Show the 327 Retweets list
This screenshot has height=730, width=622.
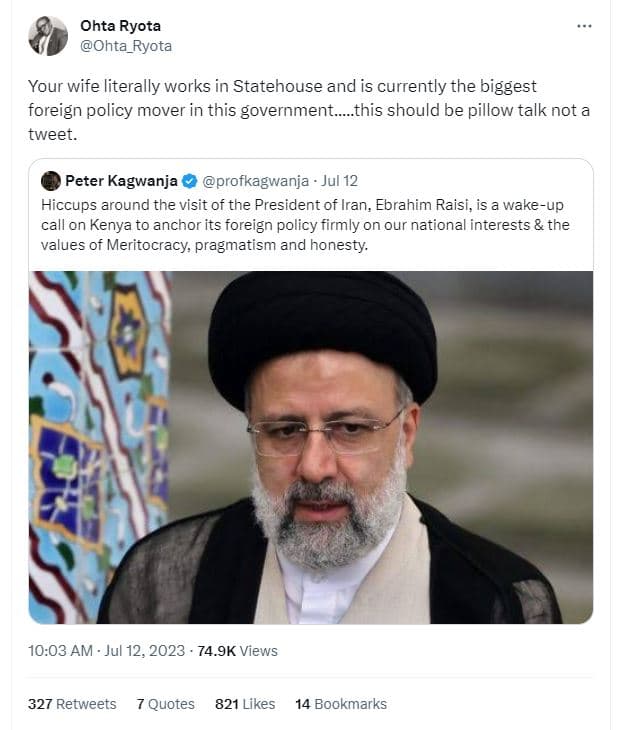coord(72,704)
